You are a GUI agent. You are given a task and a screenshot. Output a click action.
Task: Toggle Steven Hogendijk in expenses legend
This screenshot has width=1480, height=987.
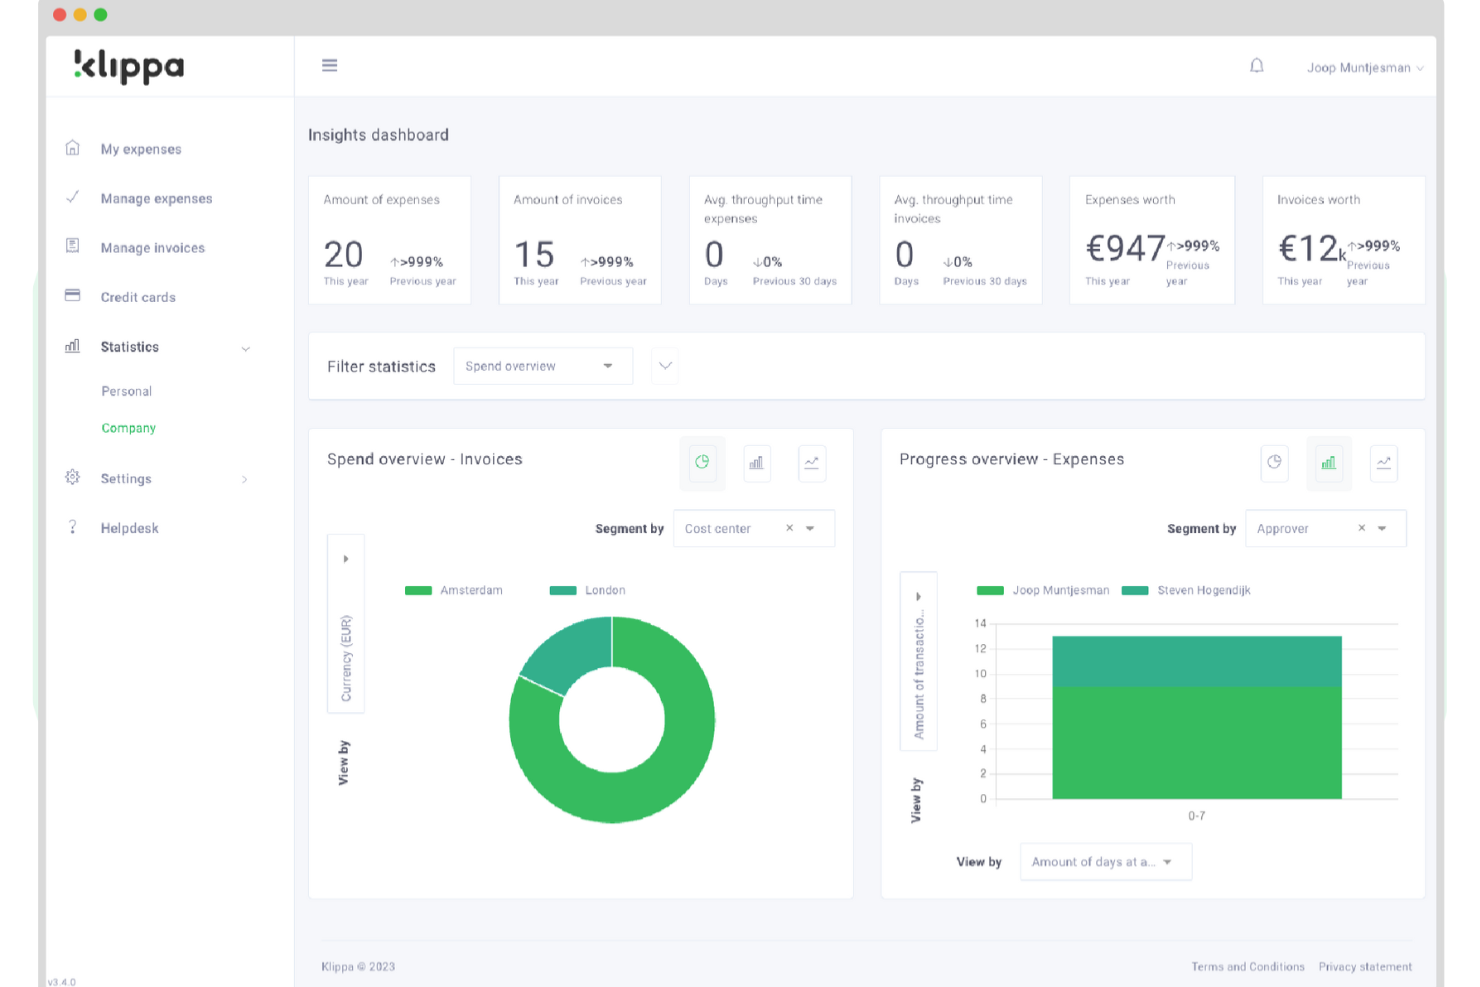[x=1186, y=590]
